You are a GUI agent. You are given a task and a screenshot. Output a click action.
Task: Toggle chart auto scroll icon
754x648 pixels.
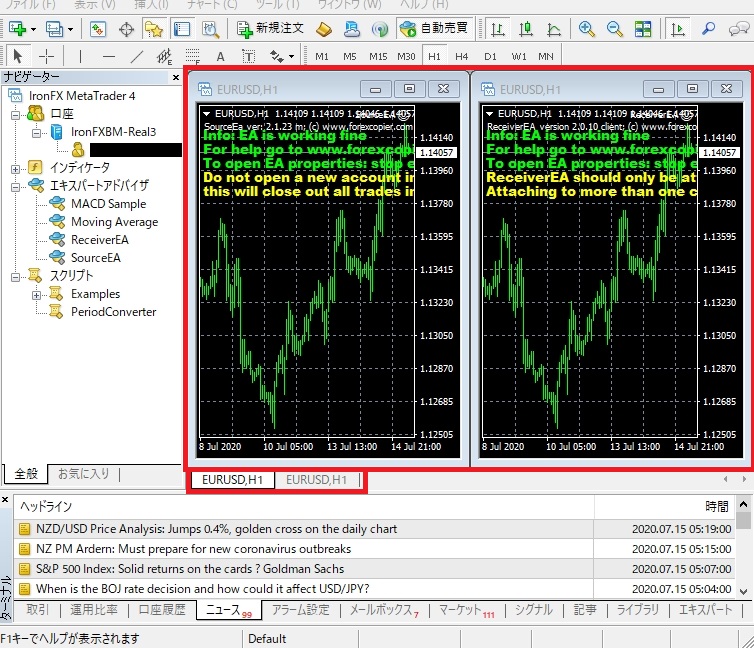click(x=678, y=29)
